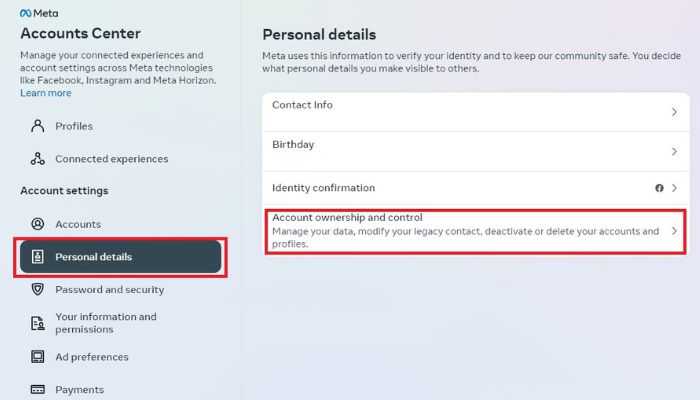Click the Facebook icon beside Identity confirmation
Viewport: 700px width, 400px height.
659,188
